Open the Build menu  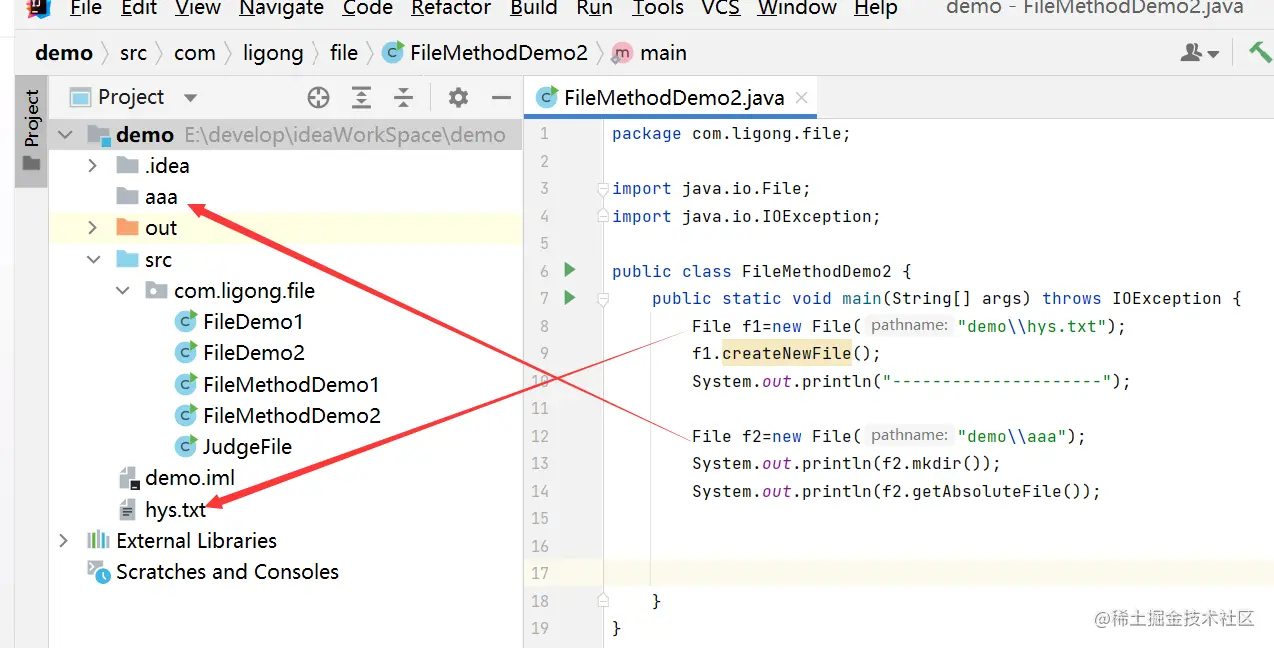(x=533, y=8)
